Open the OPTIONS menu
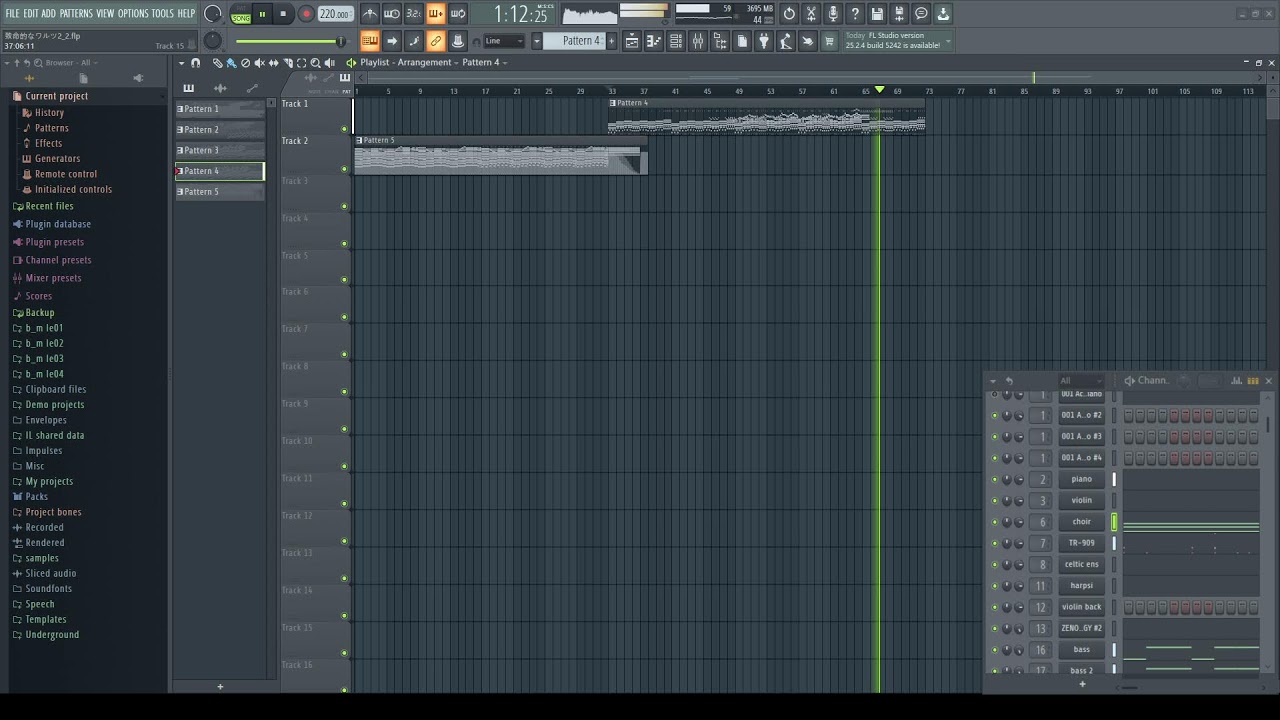The height and width of the screenshot is (720, 1280). 133,13
